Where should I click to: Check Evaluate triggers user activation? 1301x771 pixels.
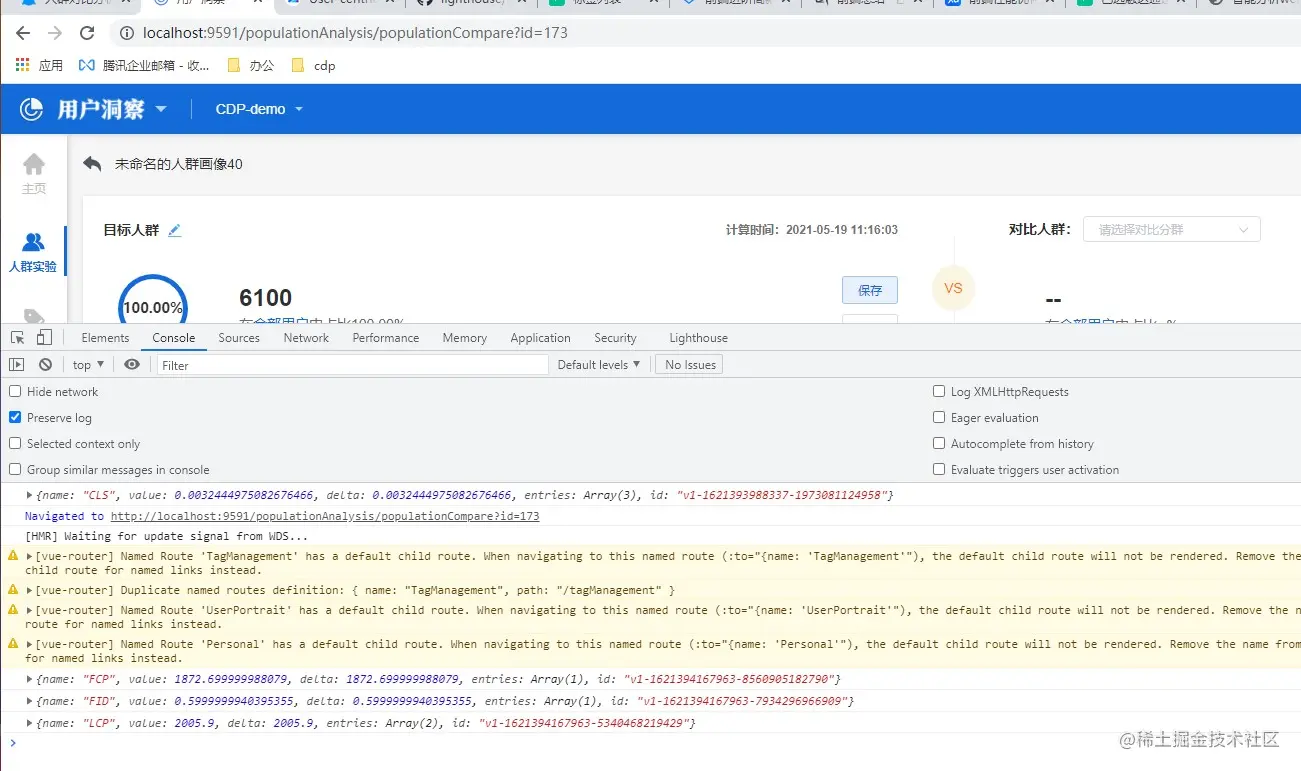point(939,470)
